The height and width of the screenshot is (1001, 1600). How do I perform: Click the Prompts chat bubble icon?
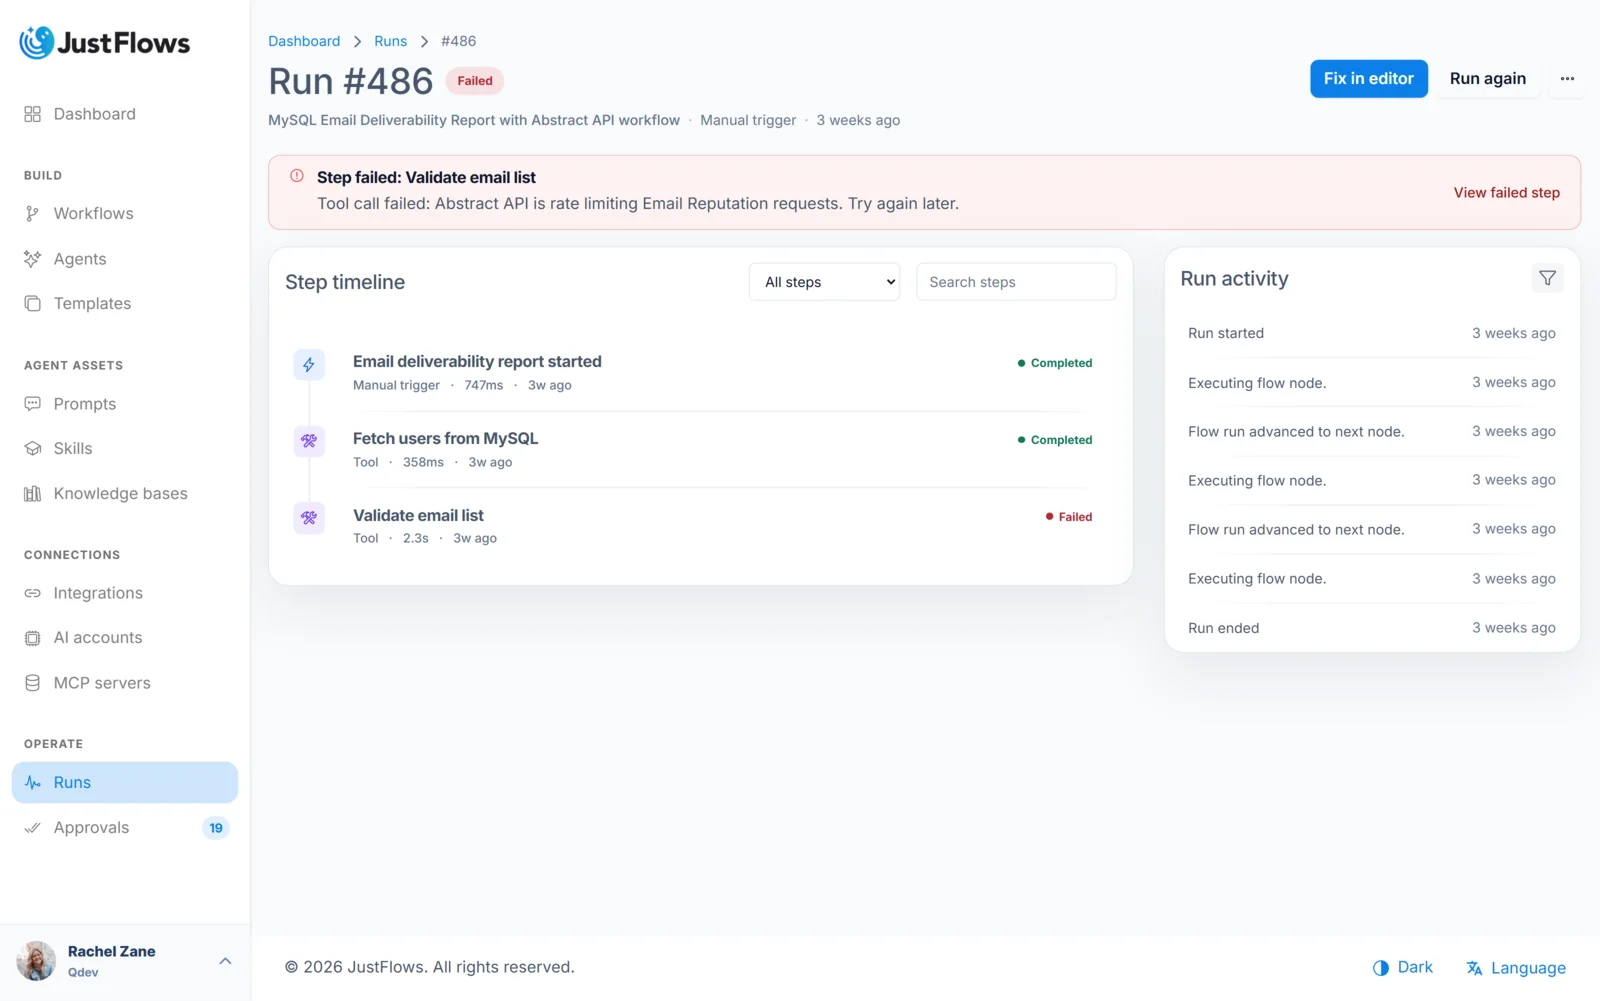[33, 404]
